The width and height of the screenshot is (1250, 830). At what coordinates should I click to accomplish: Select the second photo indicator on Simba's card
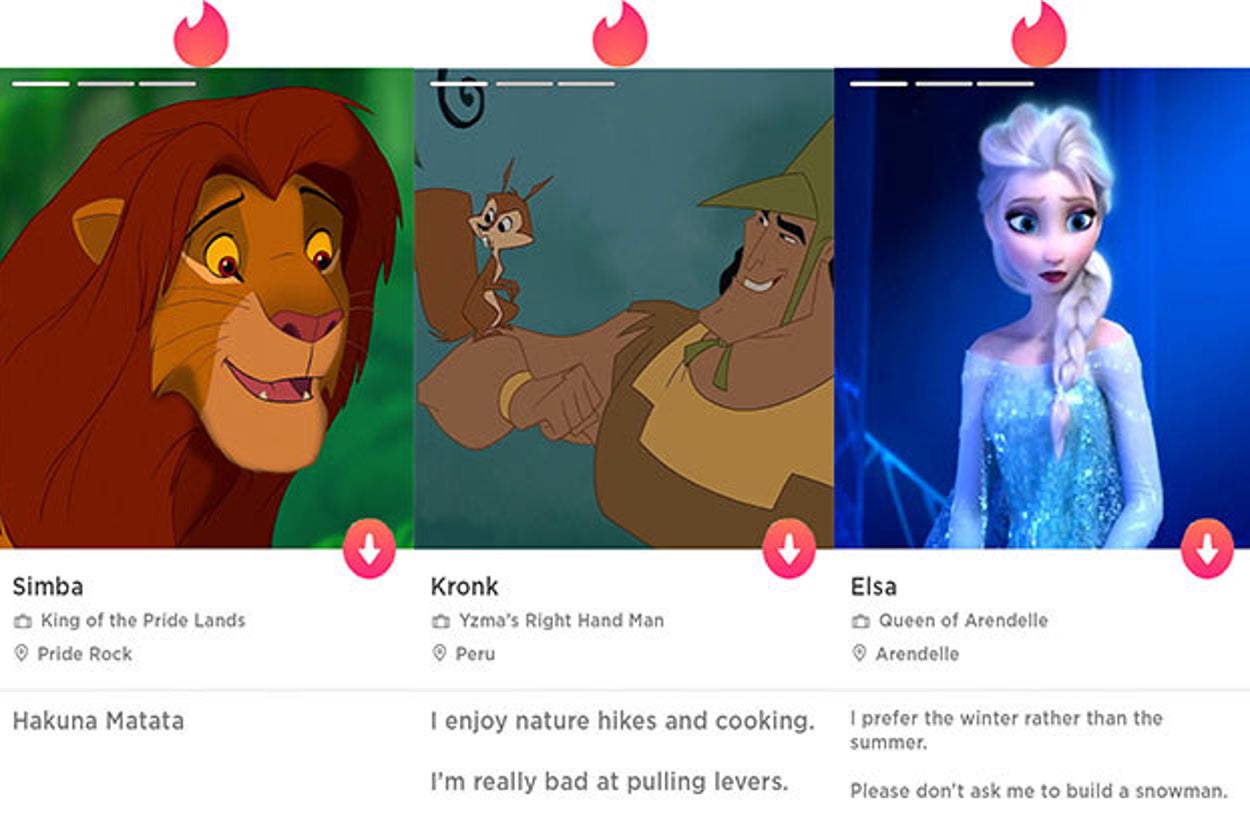click(105, 83)
